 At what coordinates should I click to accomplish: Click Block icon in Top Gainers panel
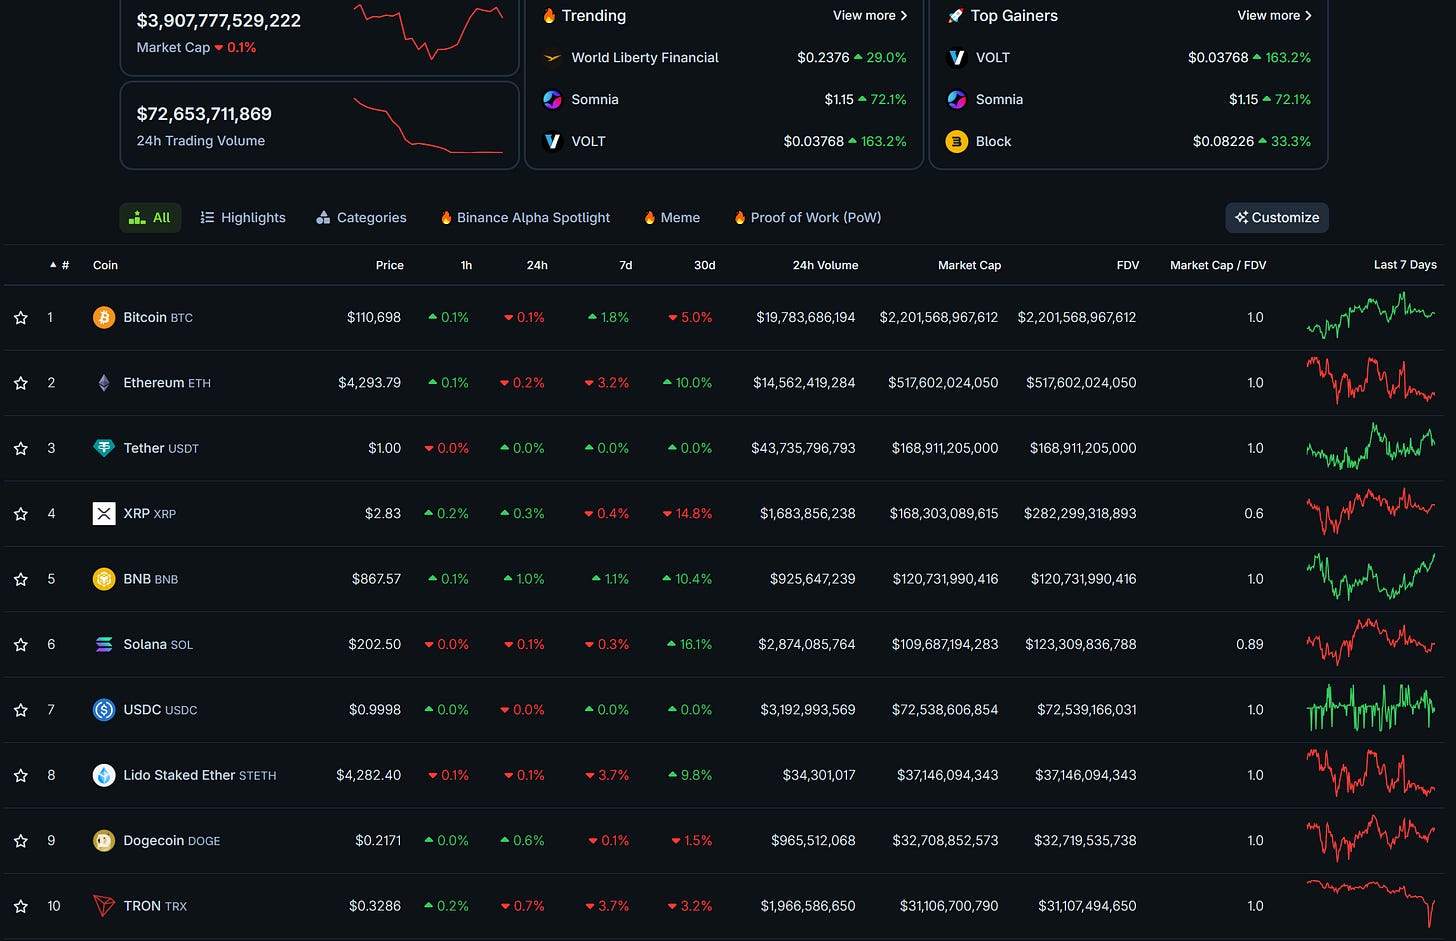pos(957,142)
